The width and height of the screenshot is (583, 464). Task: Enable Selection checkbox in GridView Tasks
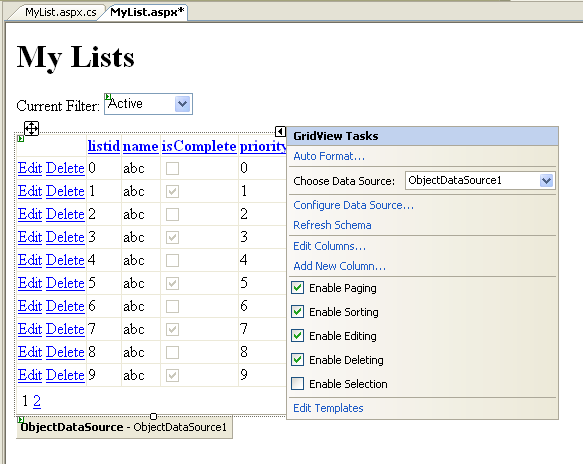(297, 383)
